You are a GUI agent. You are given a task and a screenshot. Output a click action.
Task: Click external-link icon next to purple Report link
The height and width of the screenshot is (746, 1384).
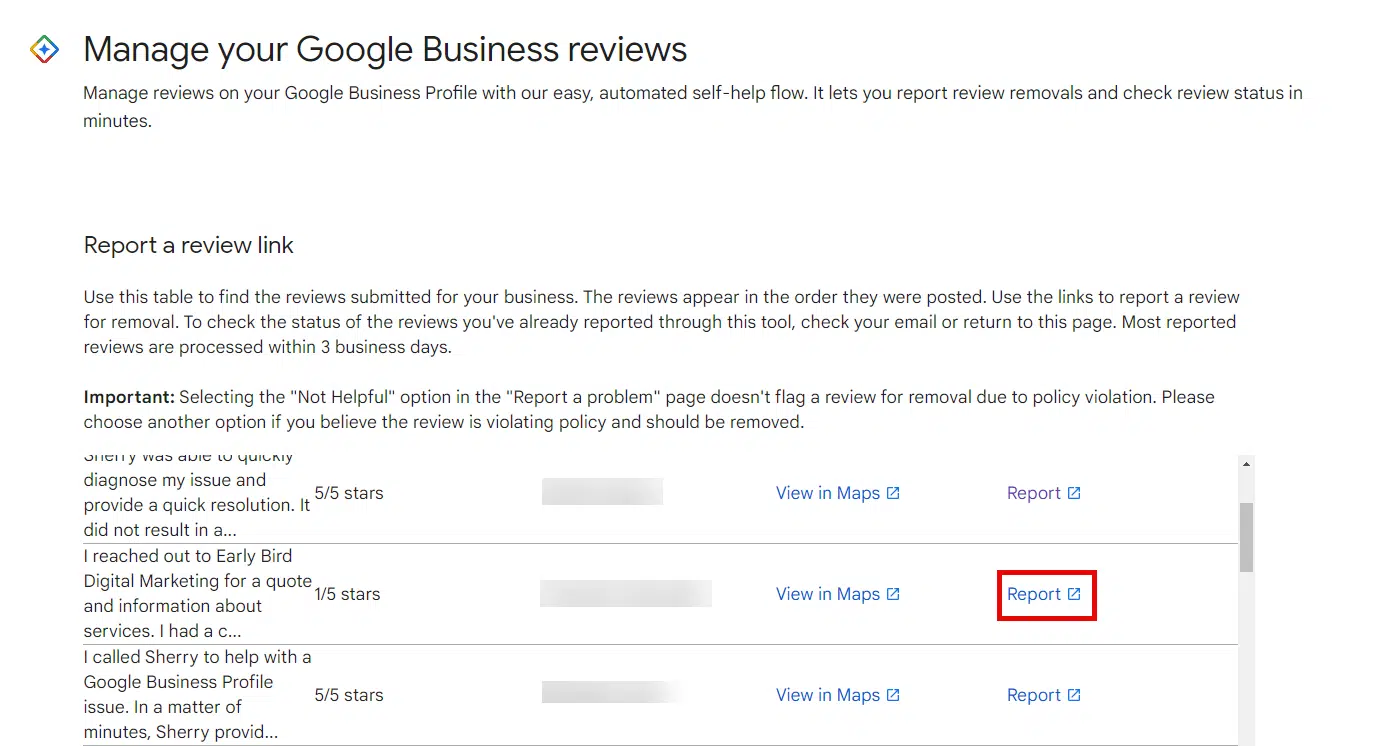[x=1074, y=493]
